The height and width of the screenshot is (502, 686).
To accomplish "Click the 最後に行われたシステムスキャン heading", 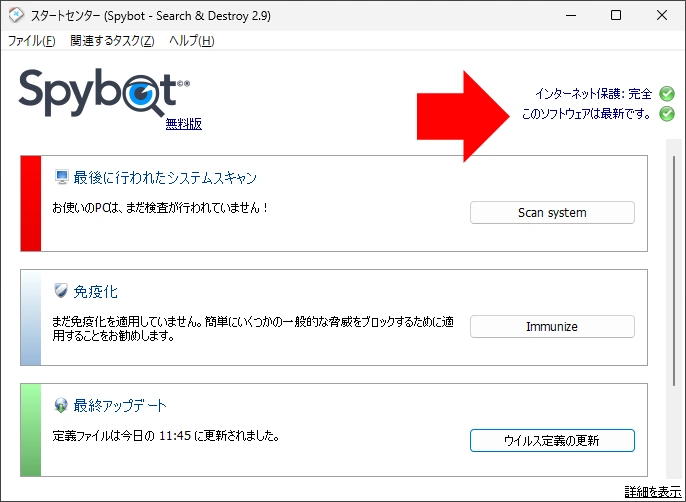I will point(165,178).
